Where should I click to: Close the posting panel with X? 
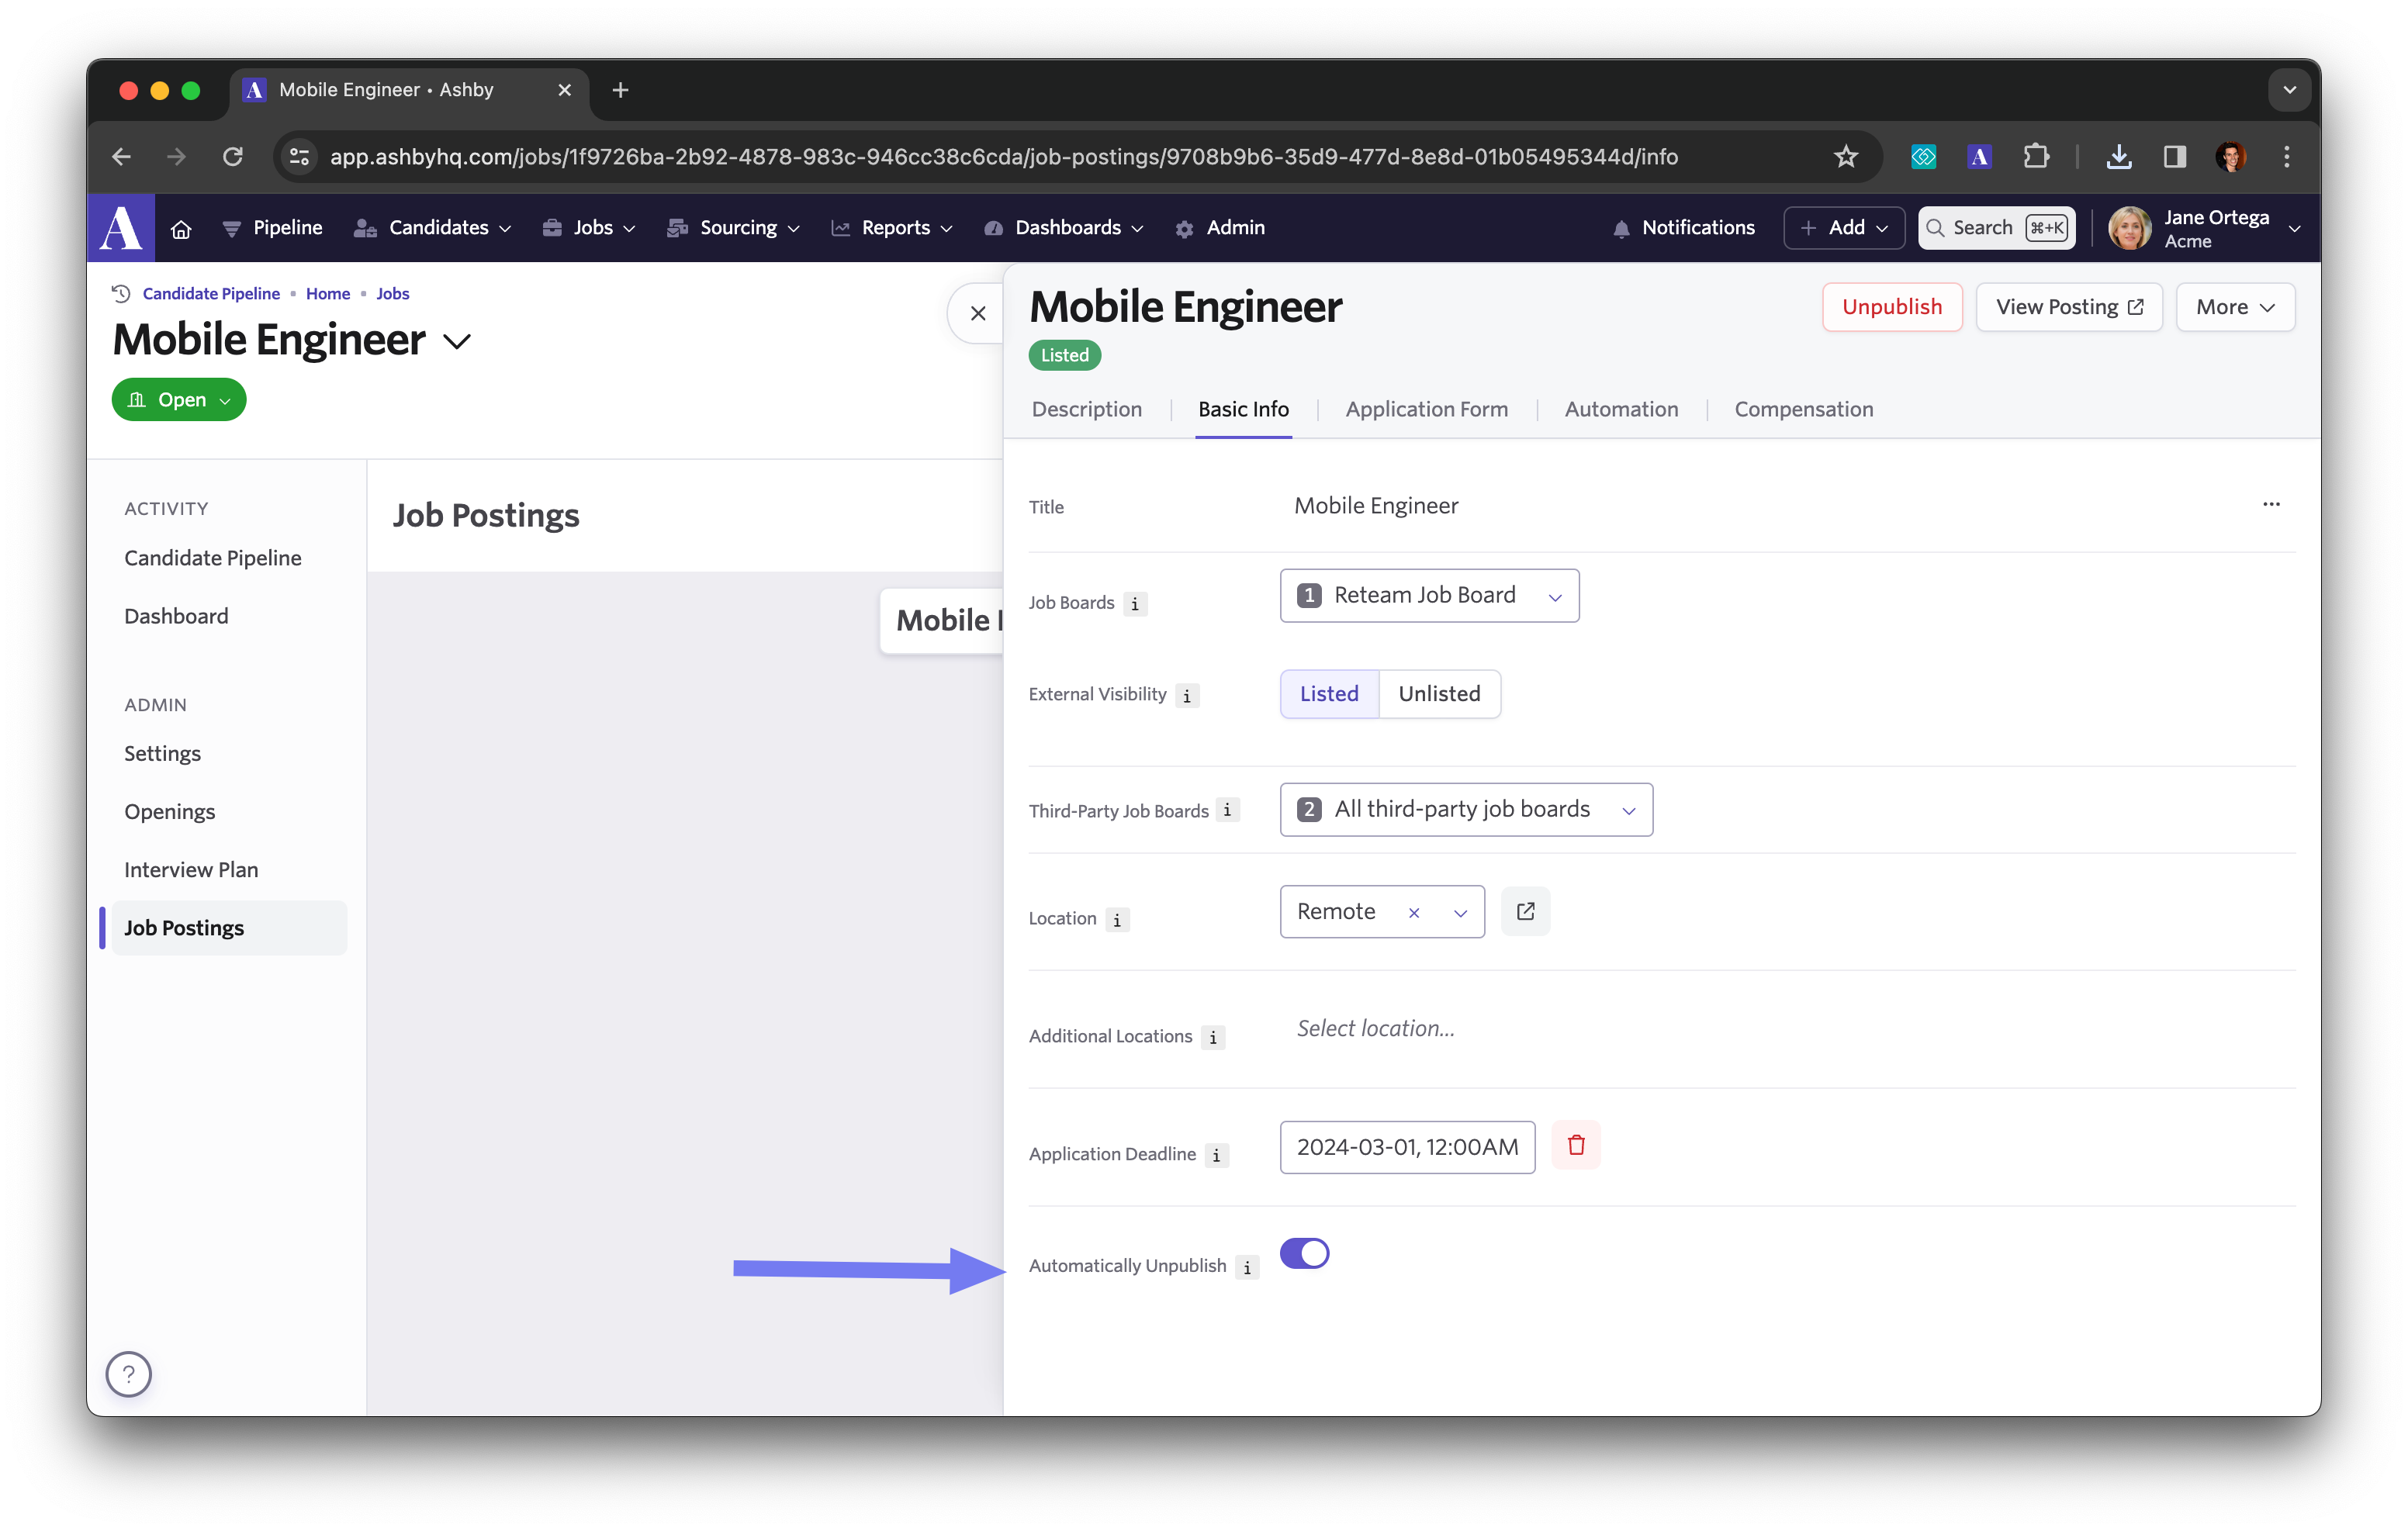(x=978, y=313)
